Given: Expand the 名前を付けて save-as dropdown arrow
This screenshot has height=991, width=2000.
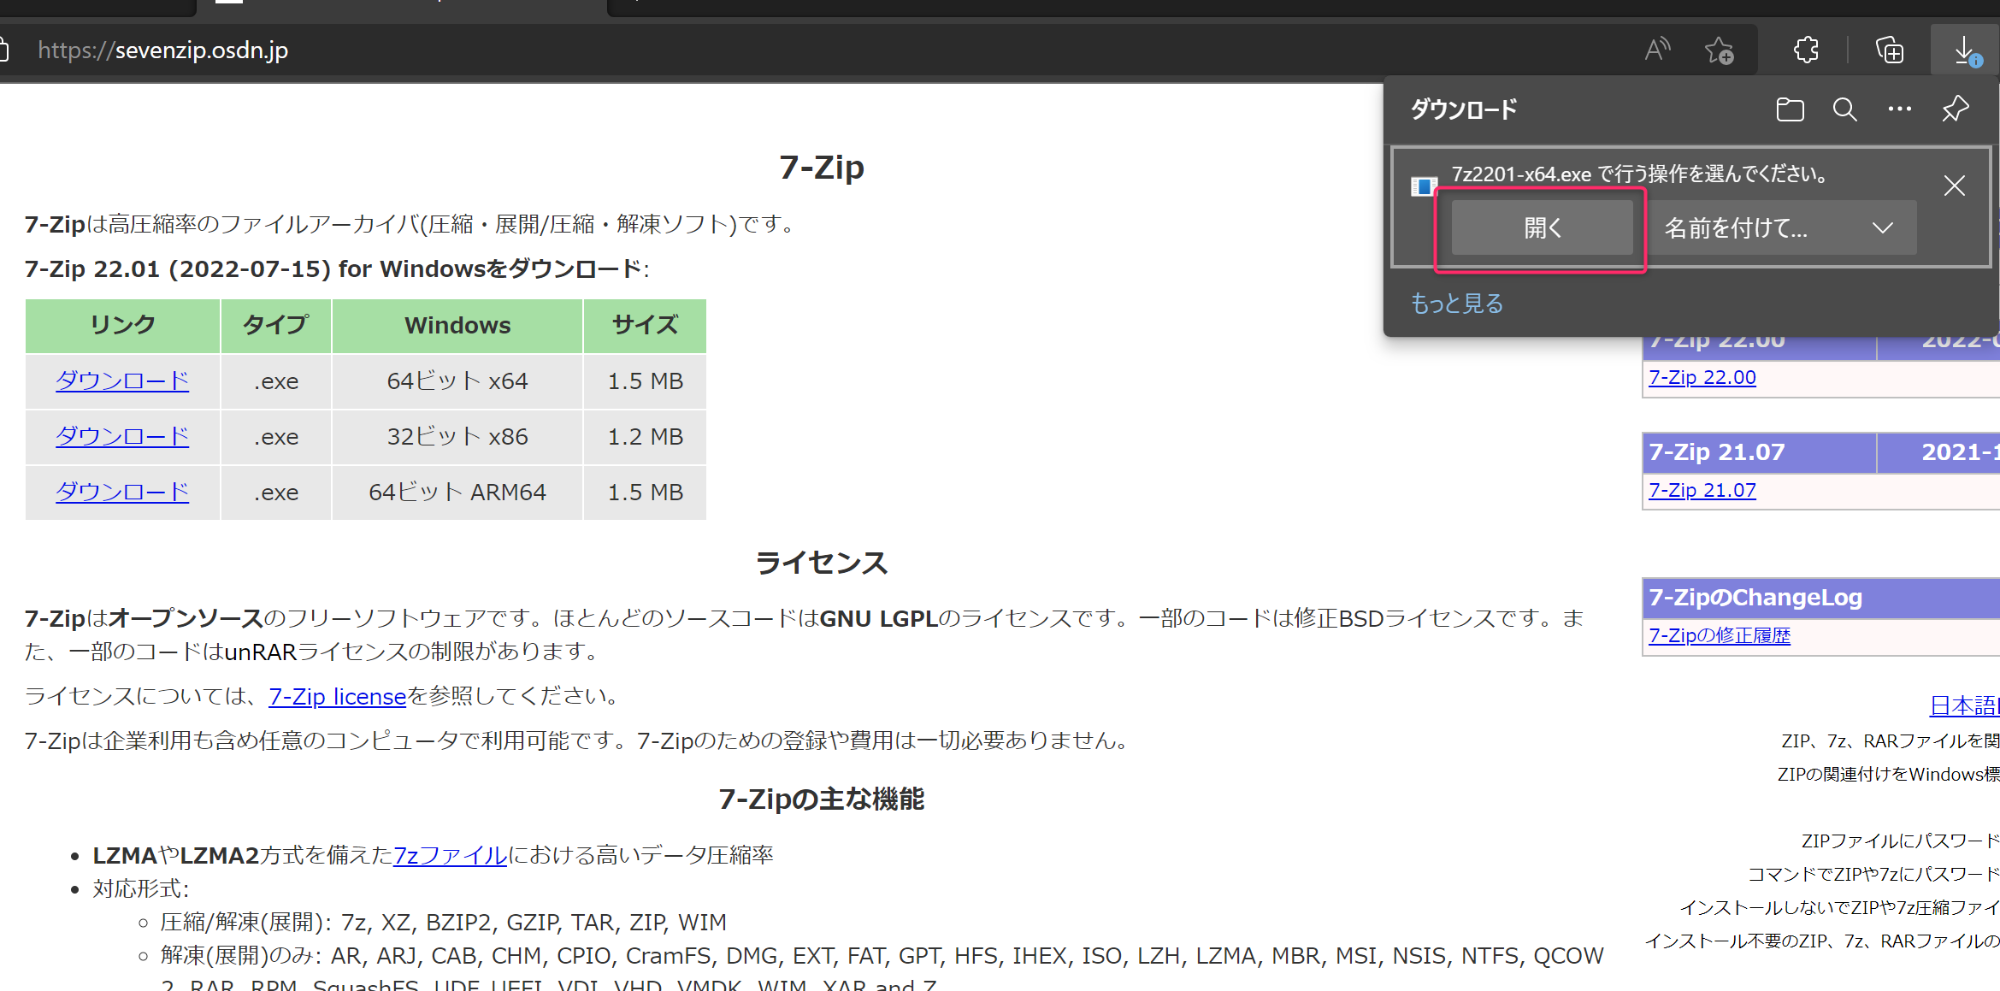Looking at the screenshot, I should click(1883, 228).
